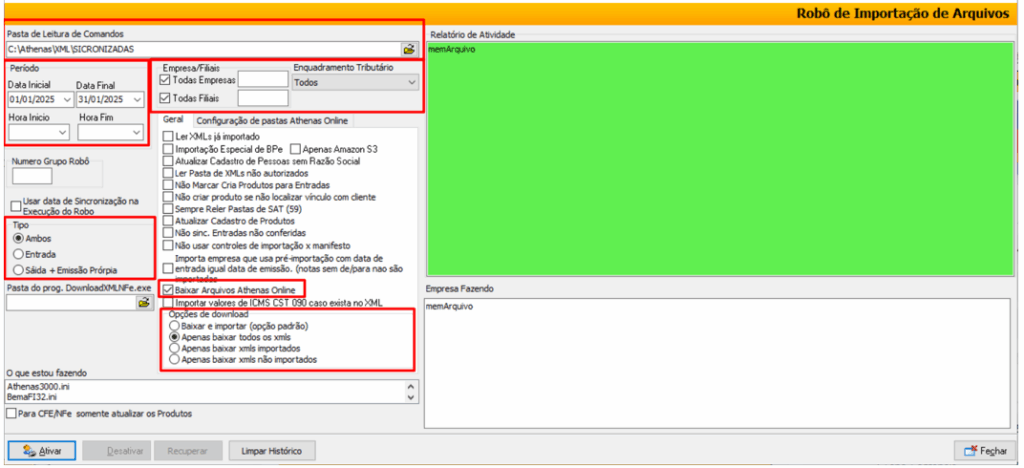This screenshot has width=1024, height=468.
Task: Uncheck Baixar Arquivos Athenas Online
Action: pos(168,289)
